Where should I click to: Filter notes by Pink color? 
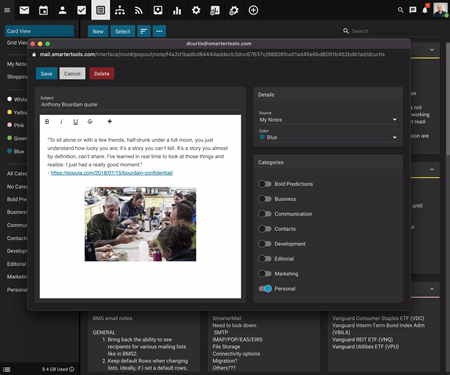[x=16, y=125]
